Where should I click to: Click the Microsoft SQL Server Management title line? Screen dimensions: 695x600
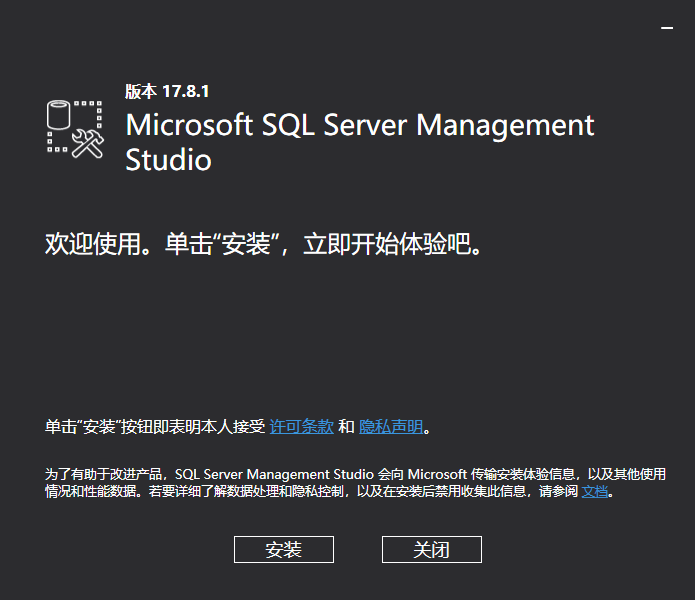359,126
